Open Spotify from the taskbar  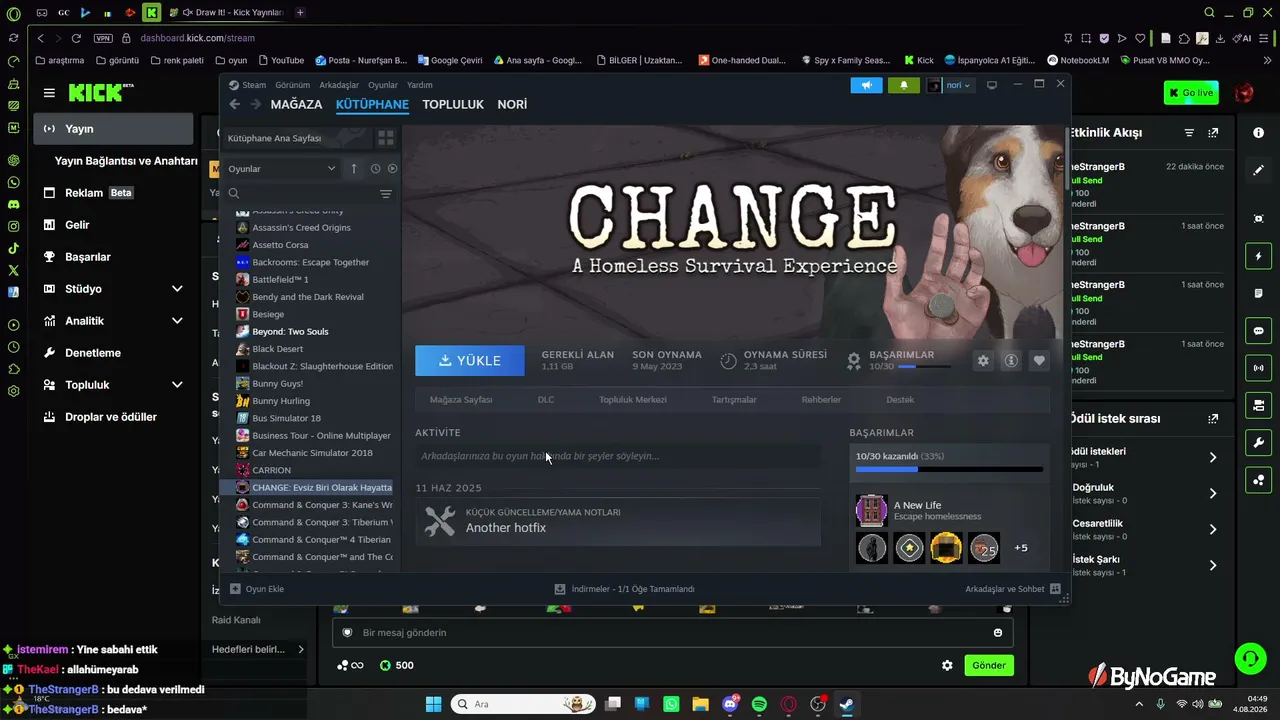[759, 704]
